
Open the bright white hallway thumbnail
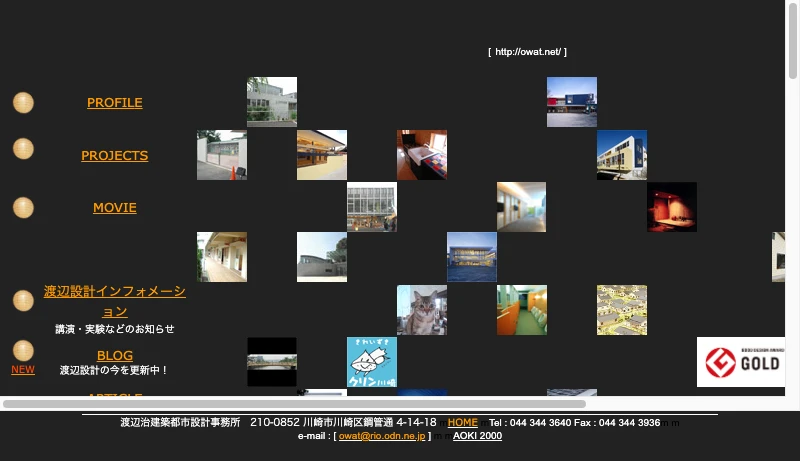tap(521, 207)
